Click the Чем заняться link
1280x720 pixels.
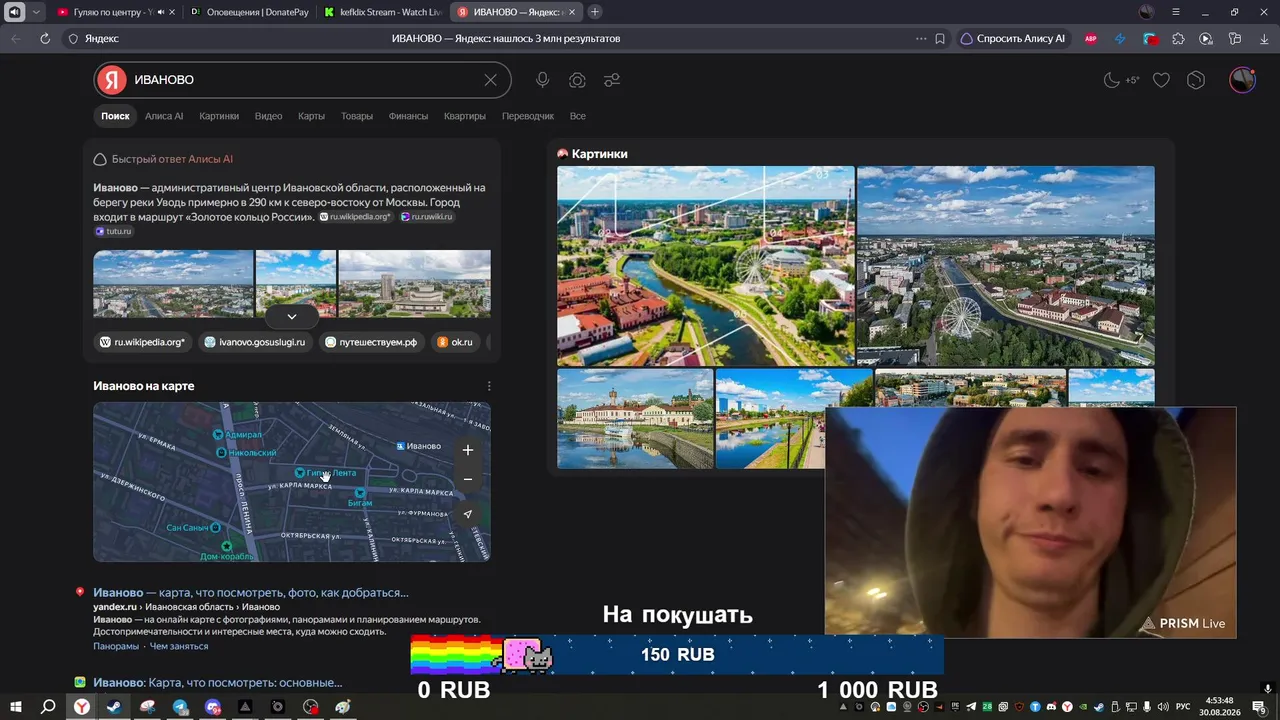(179, 646)
